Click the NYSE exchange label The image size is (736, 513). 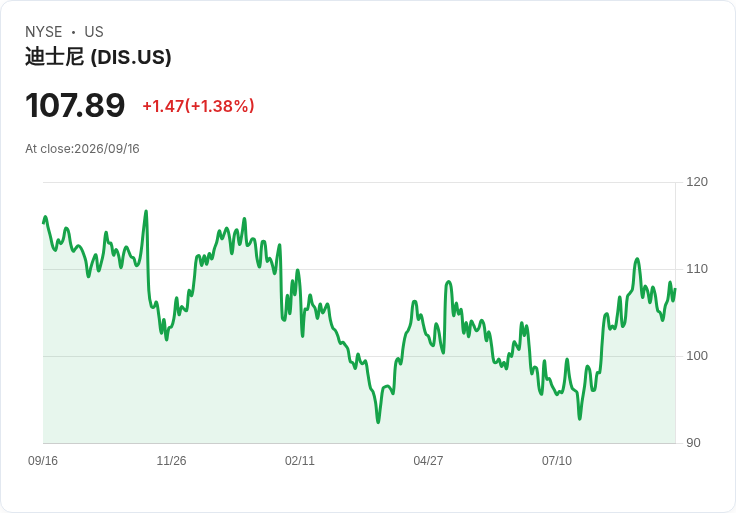tap(44, 32)
